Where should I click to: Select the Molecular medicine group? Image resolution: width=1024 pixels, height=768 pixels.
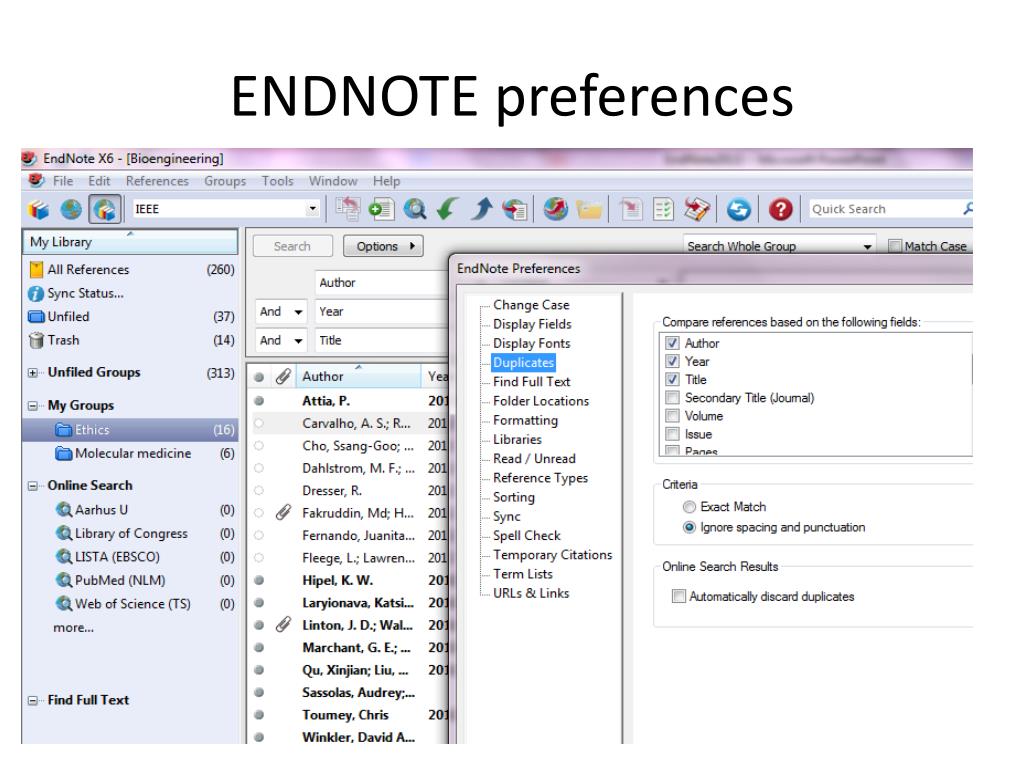pos(133,453)
